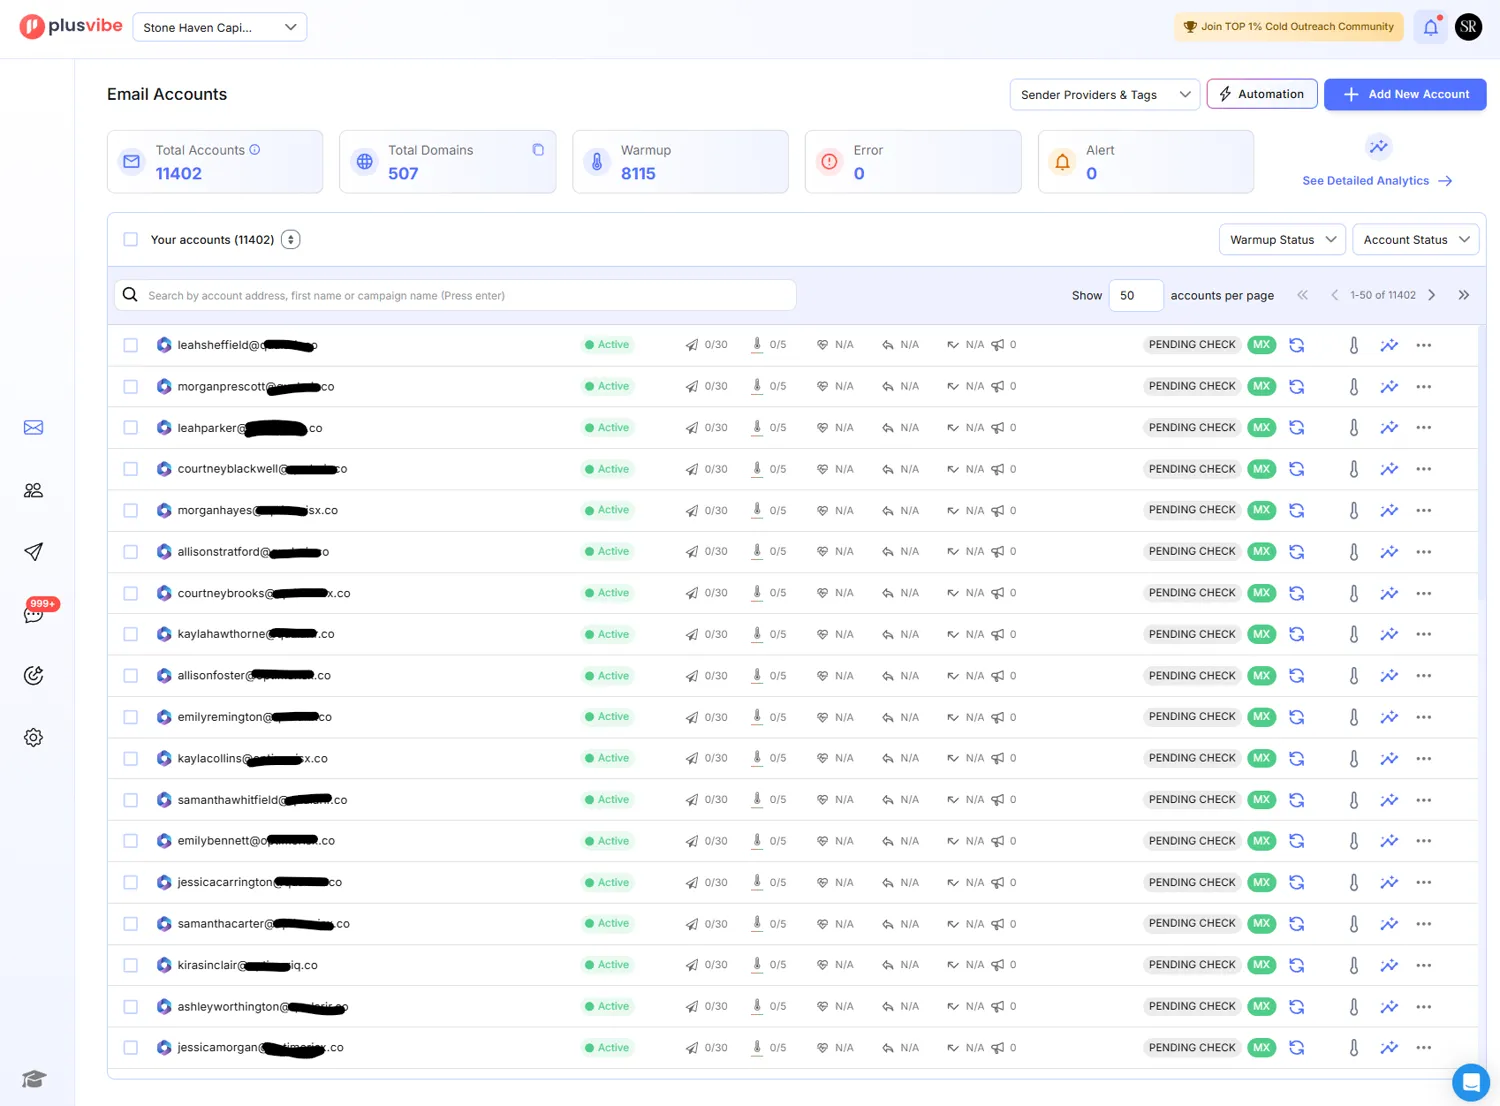This screenshot has width=1500, height=1106.
Task: Click 0/30 sent count in emilybennett row
Action: coord(707,841)
